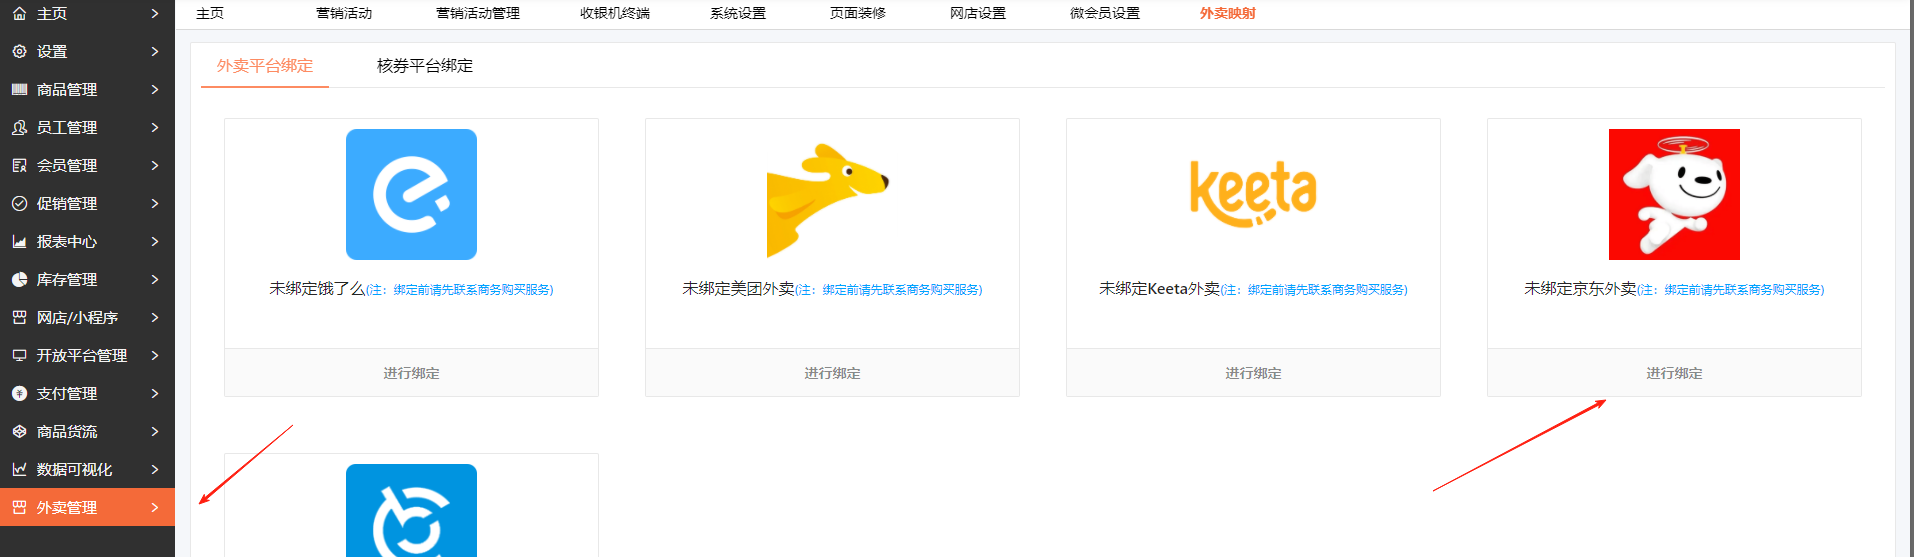This screenshot has height=557, width=1914.
Task: Click the blue logo in the second-row card
Action: click(411, 510)
